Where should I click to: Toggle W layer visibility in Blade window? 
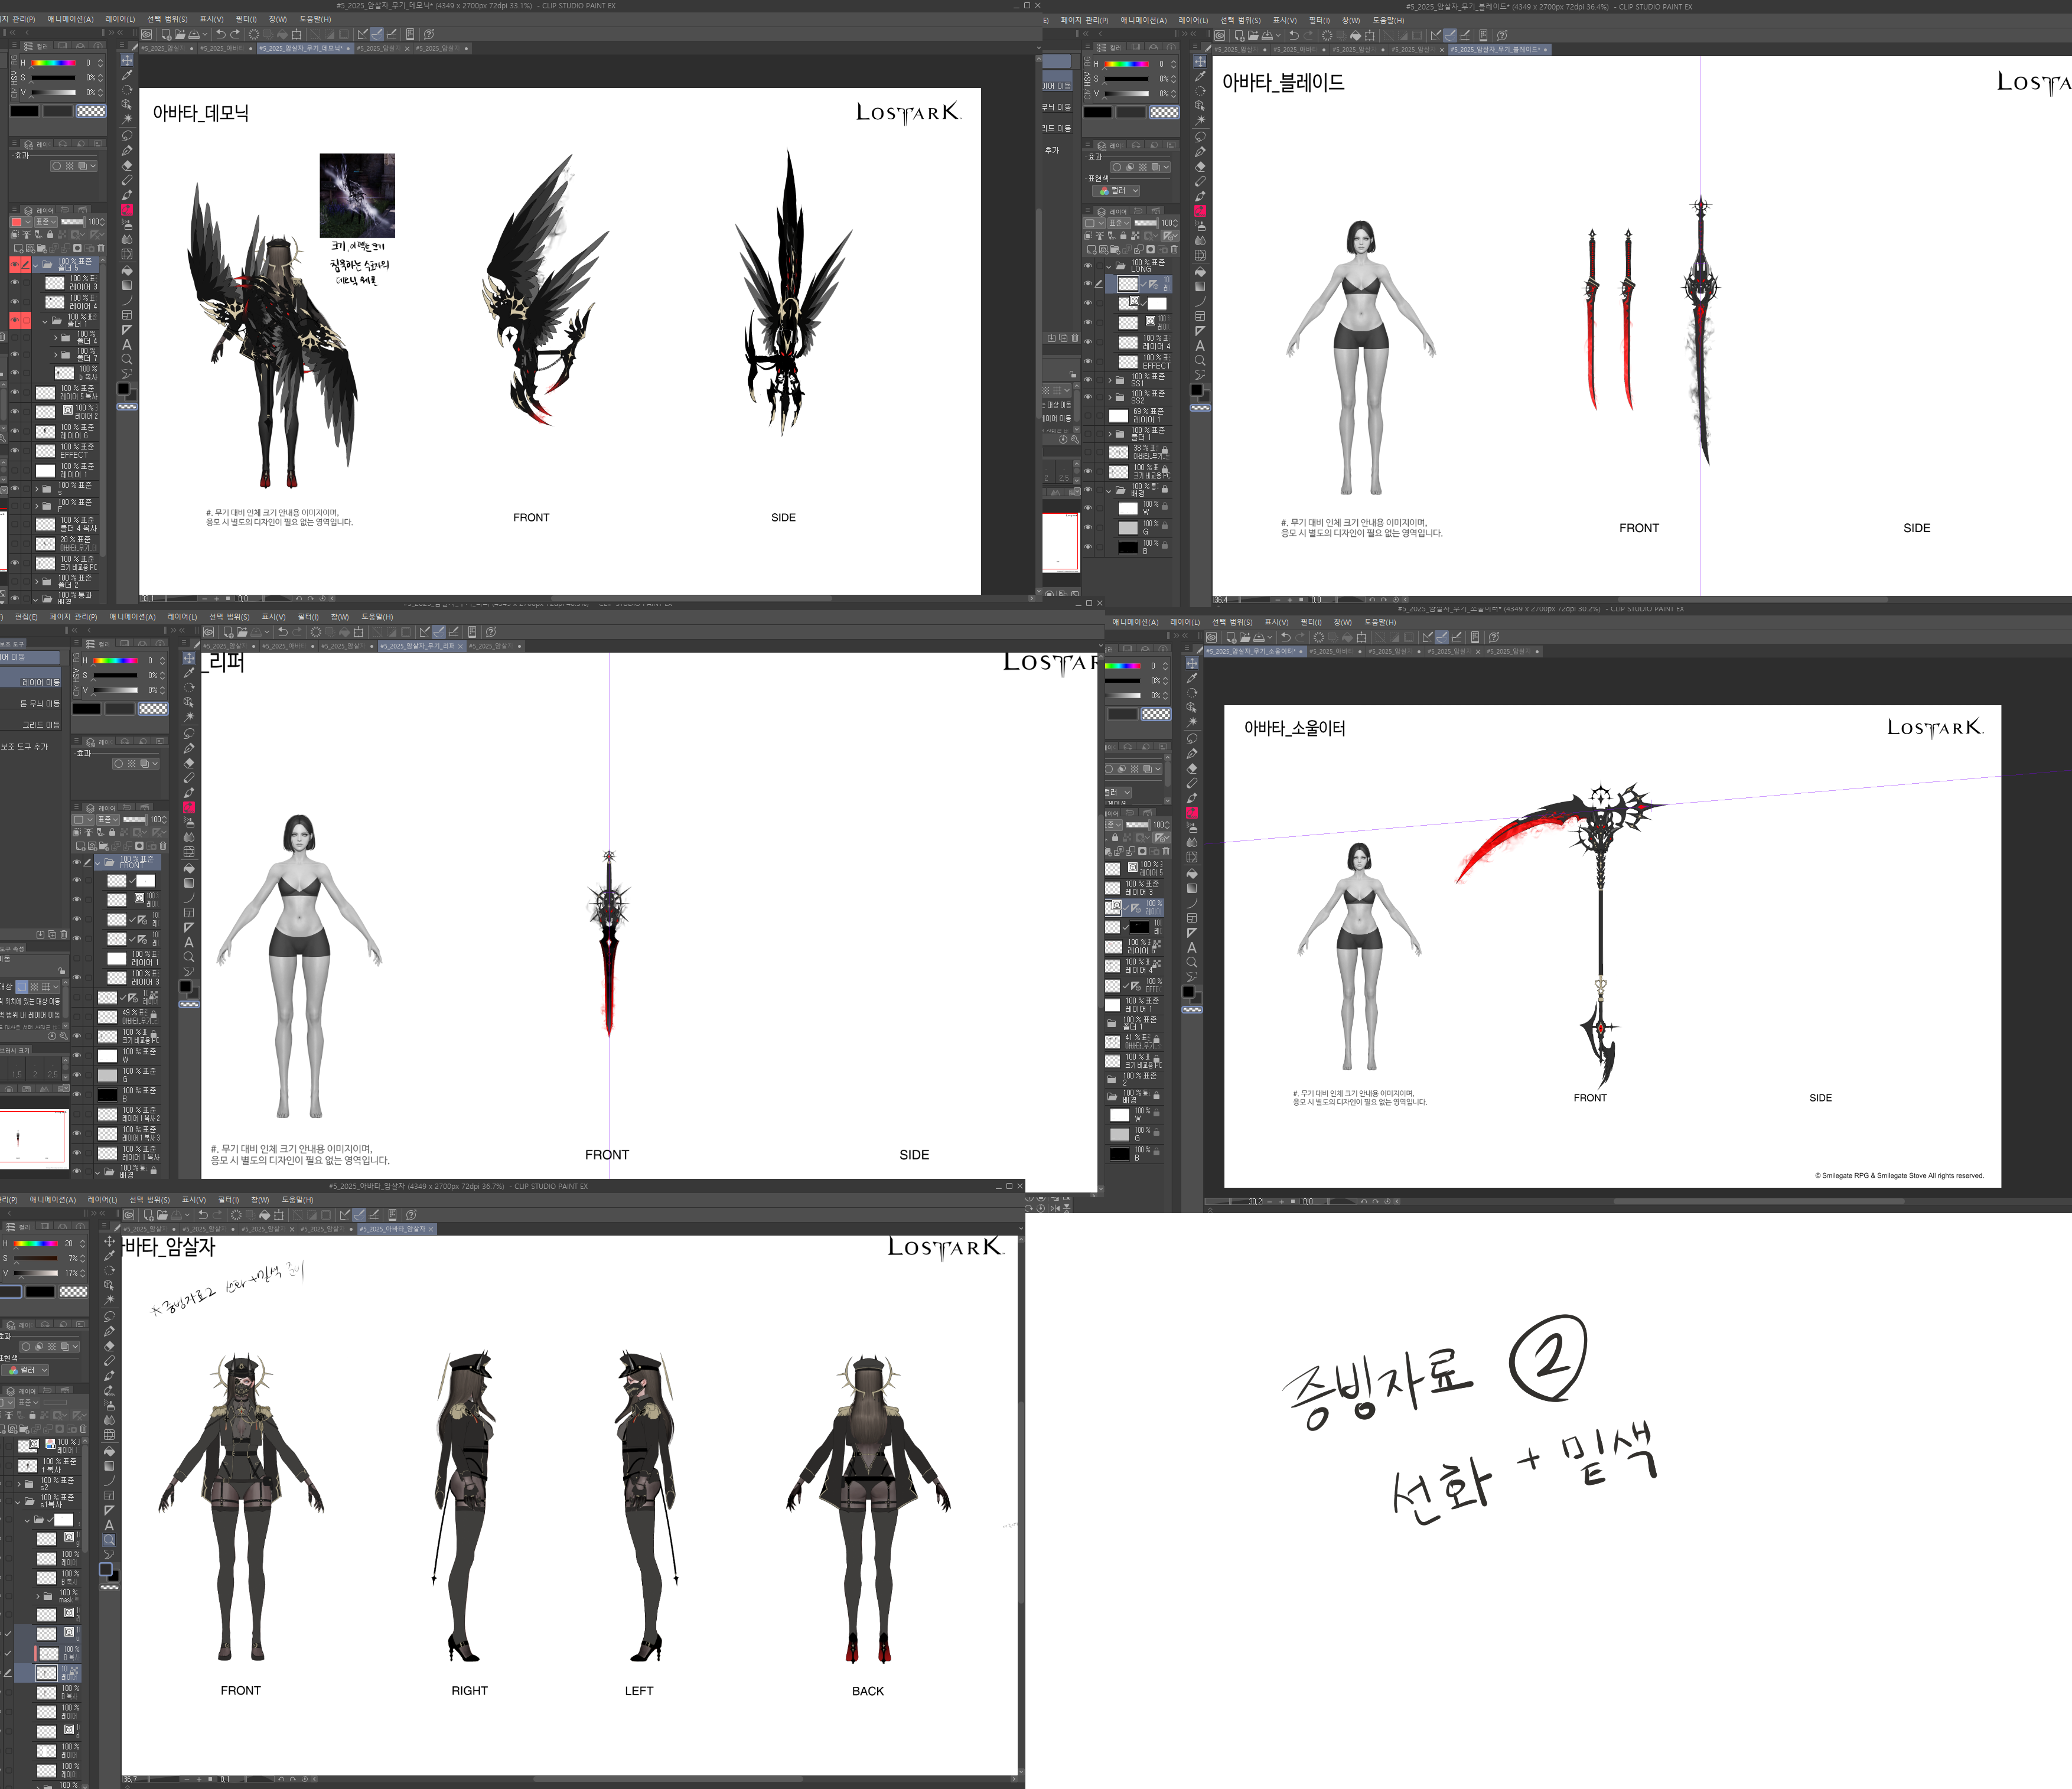click(x=1088, y=508)
